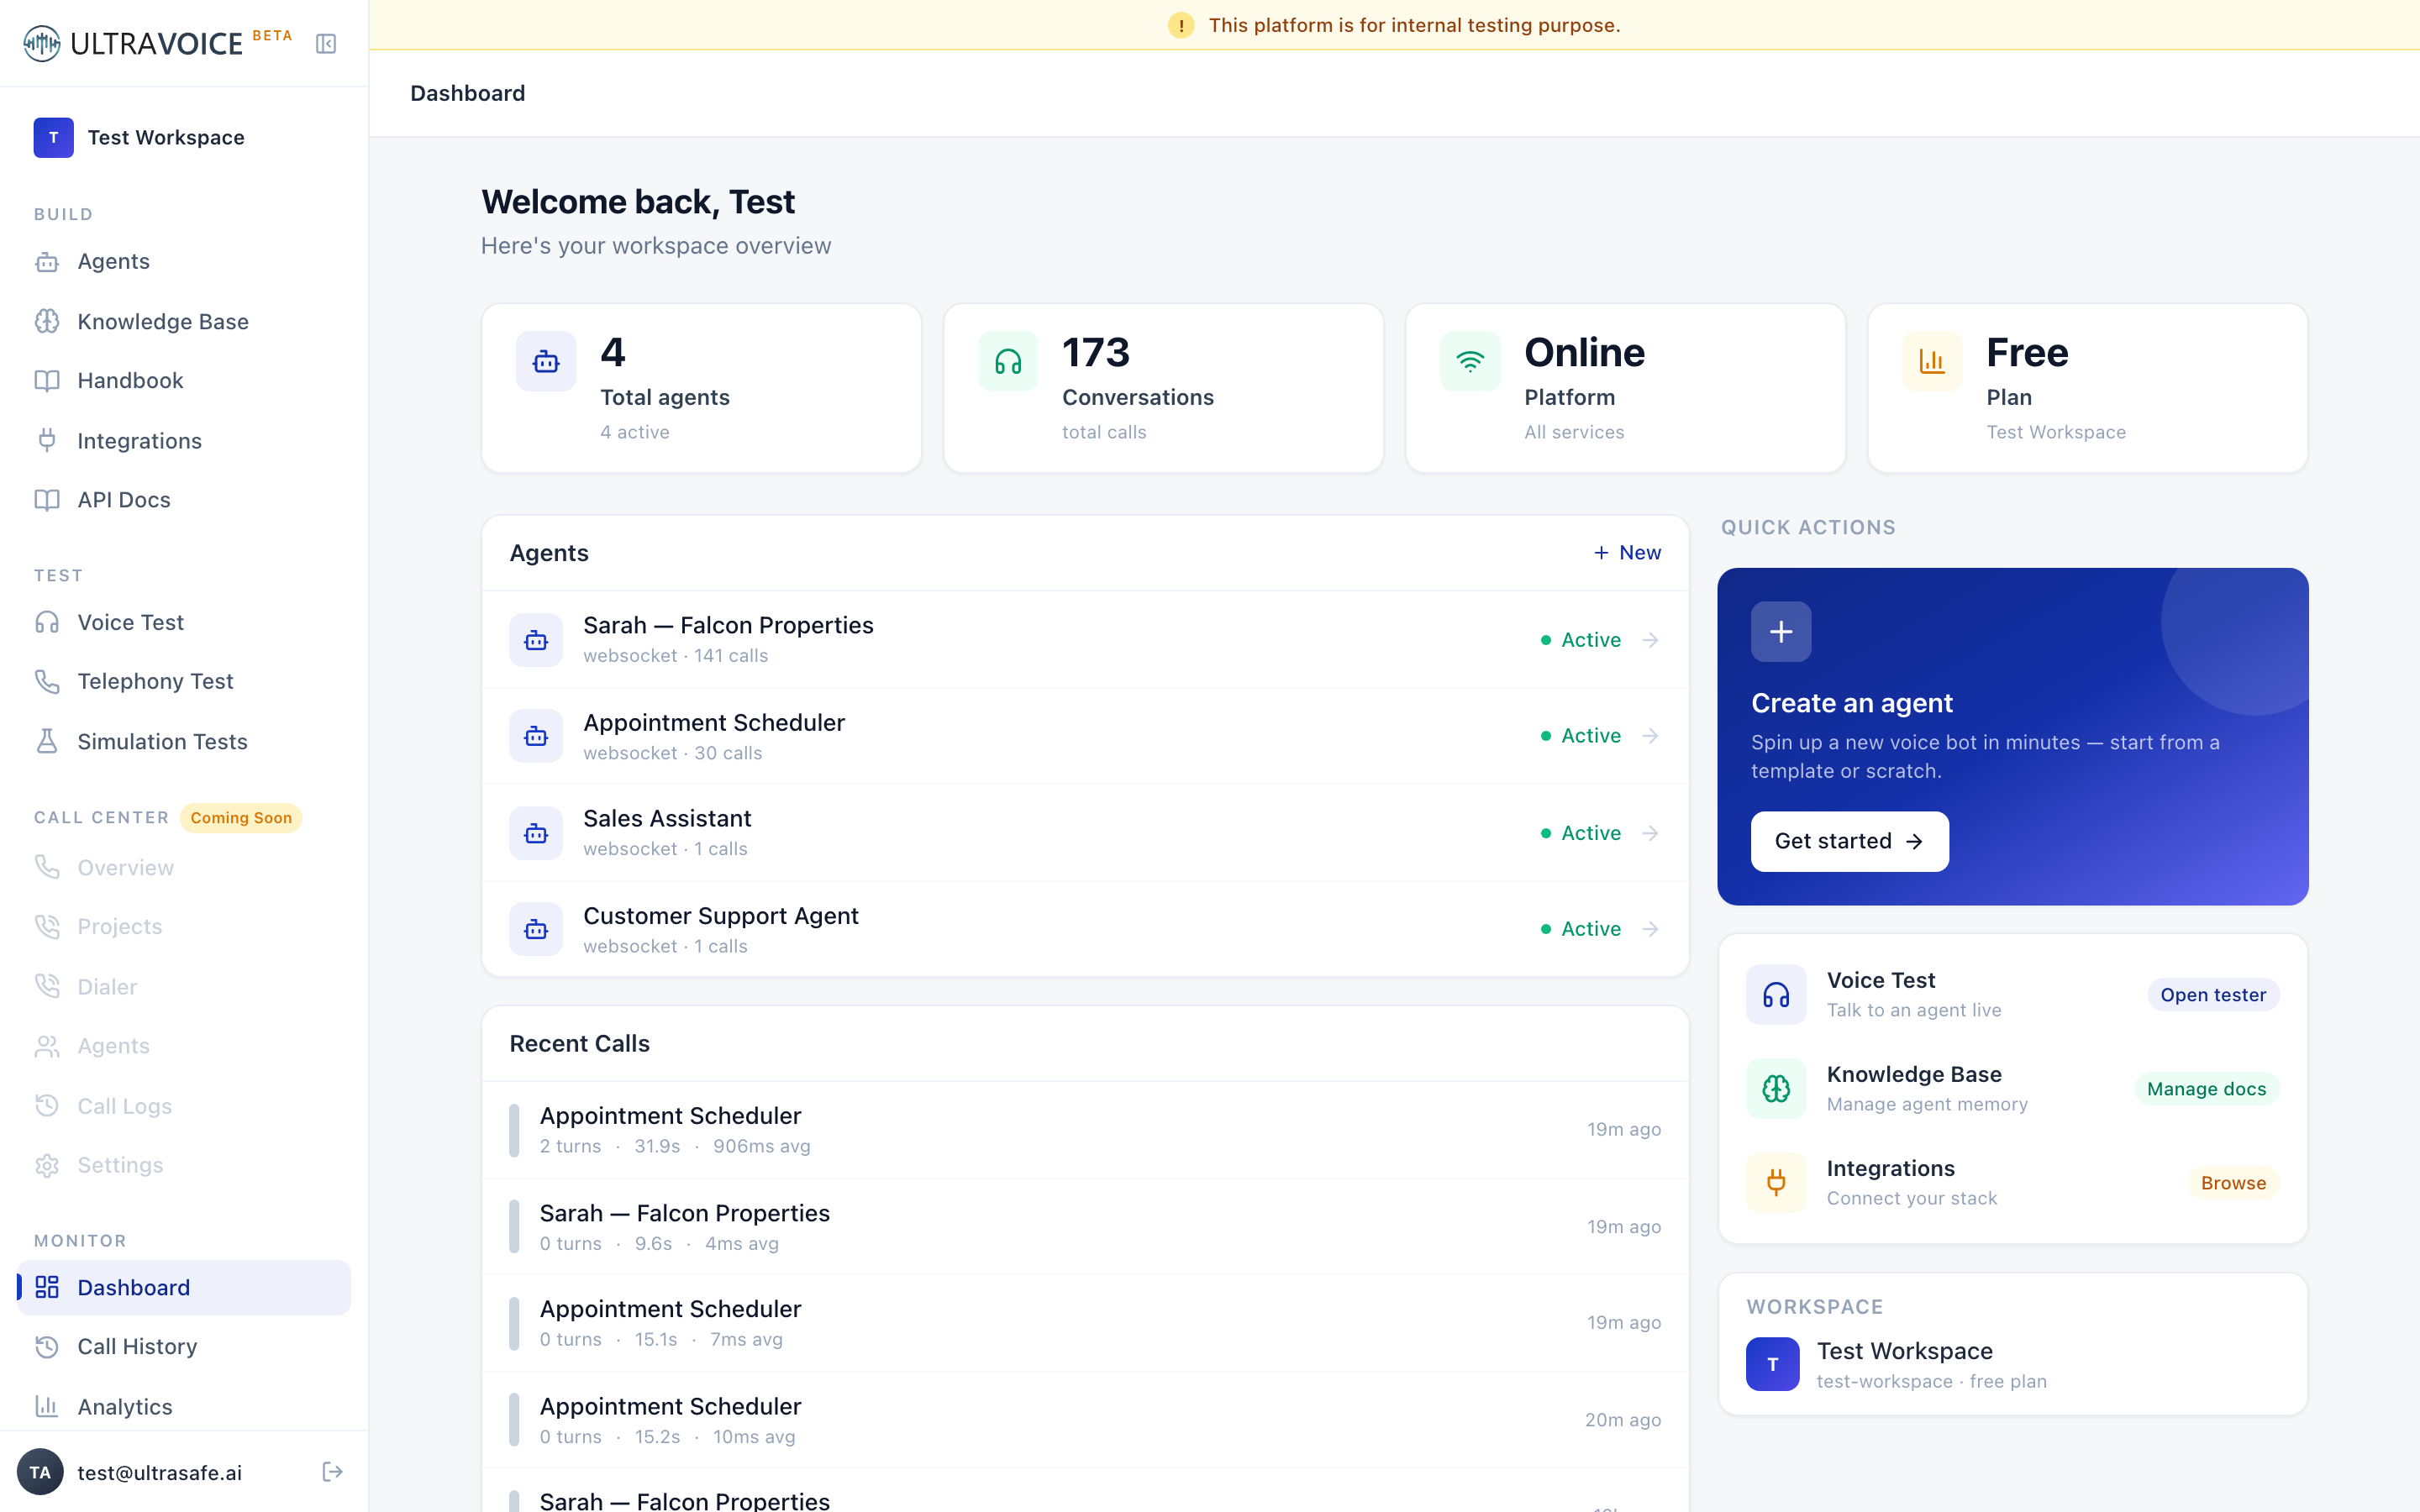
Task: Open Knowledge Base from sidebar
Action: (184, 321)
